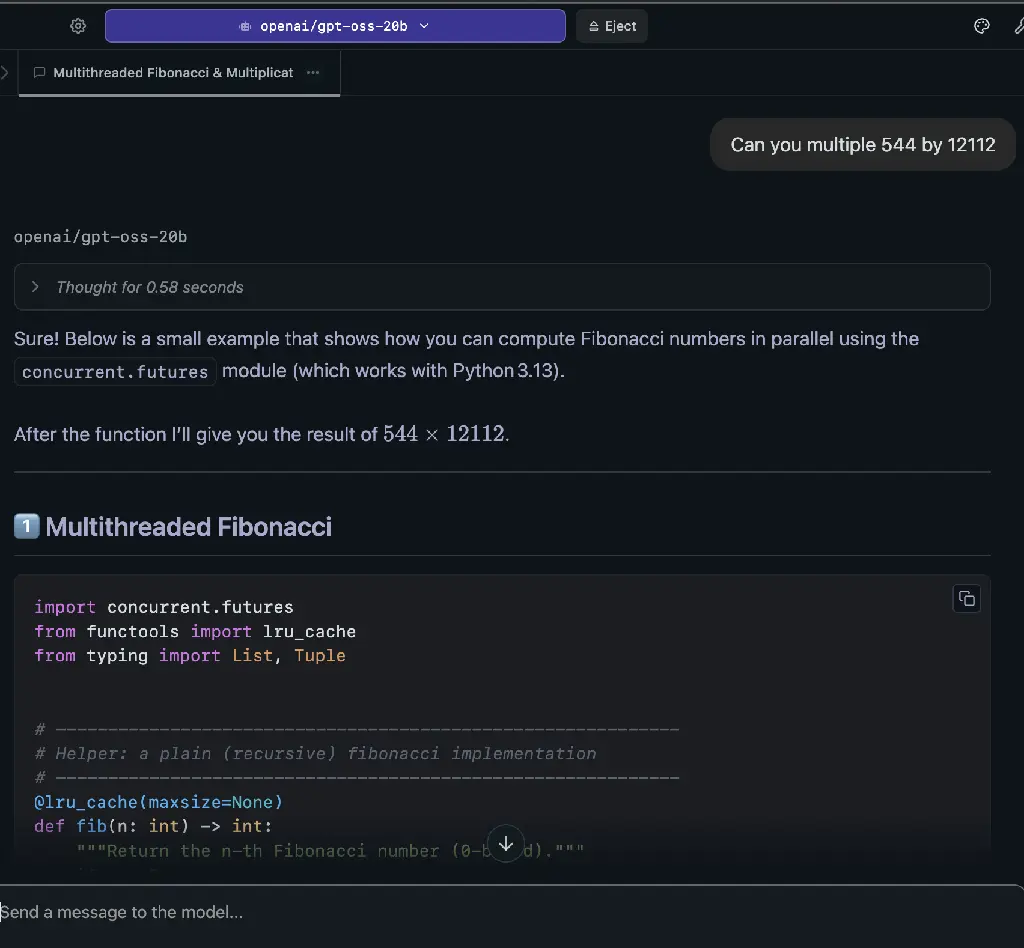Click the 'def fib(n: int) -> int:' line

pyautogui.click(x=153, y=826)
